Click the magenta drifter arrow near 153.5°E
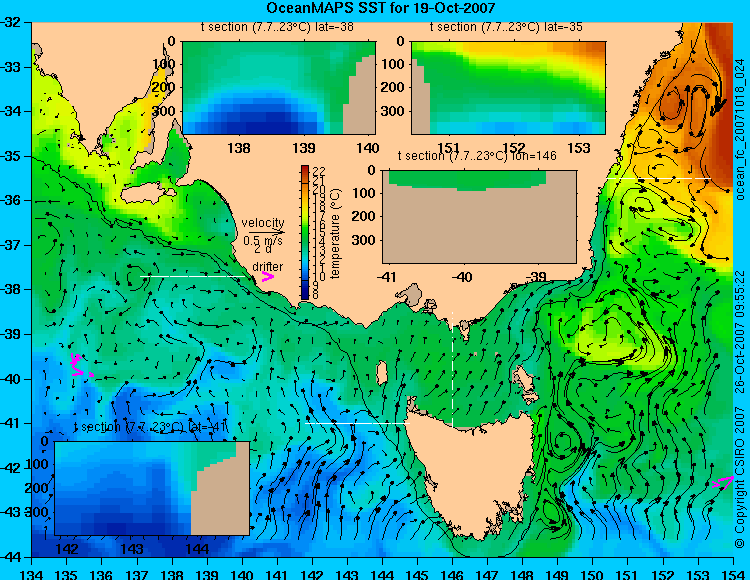The width and height of the screenshot is (750, 580). 723,483
